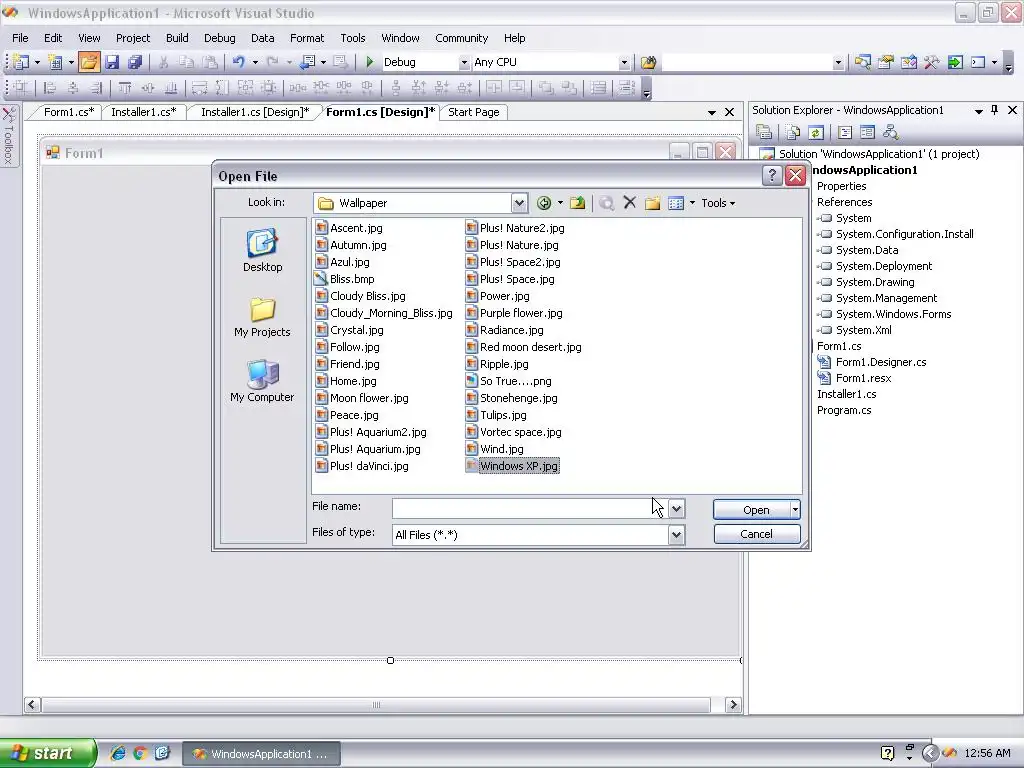Click the Delete X icon in Open File dialog
This screenshot has height=768, width=1024.
[630, 203]
